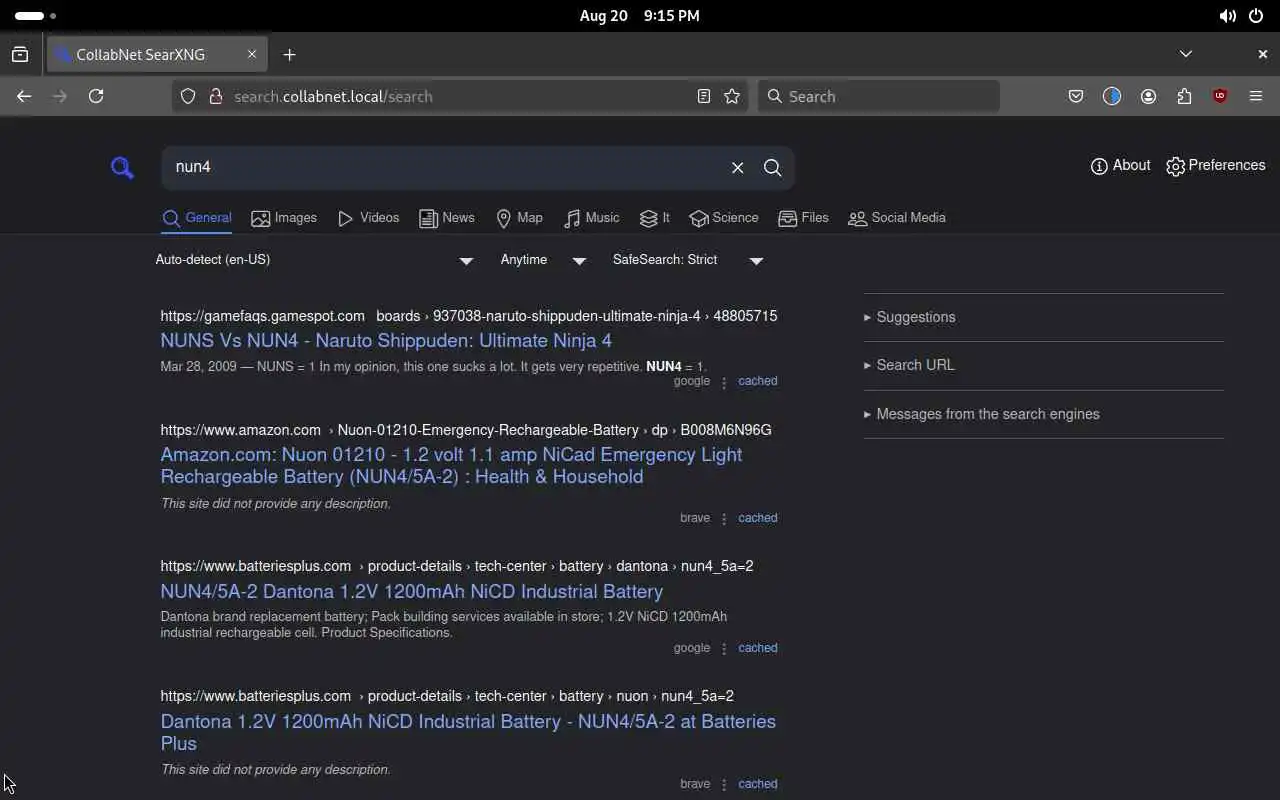Select the CollabNet SearXNG tab
1280x800 pixels.
(157, 55)
